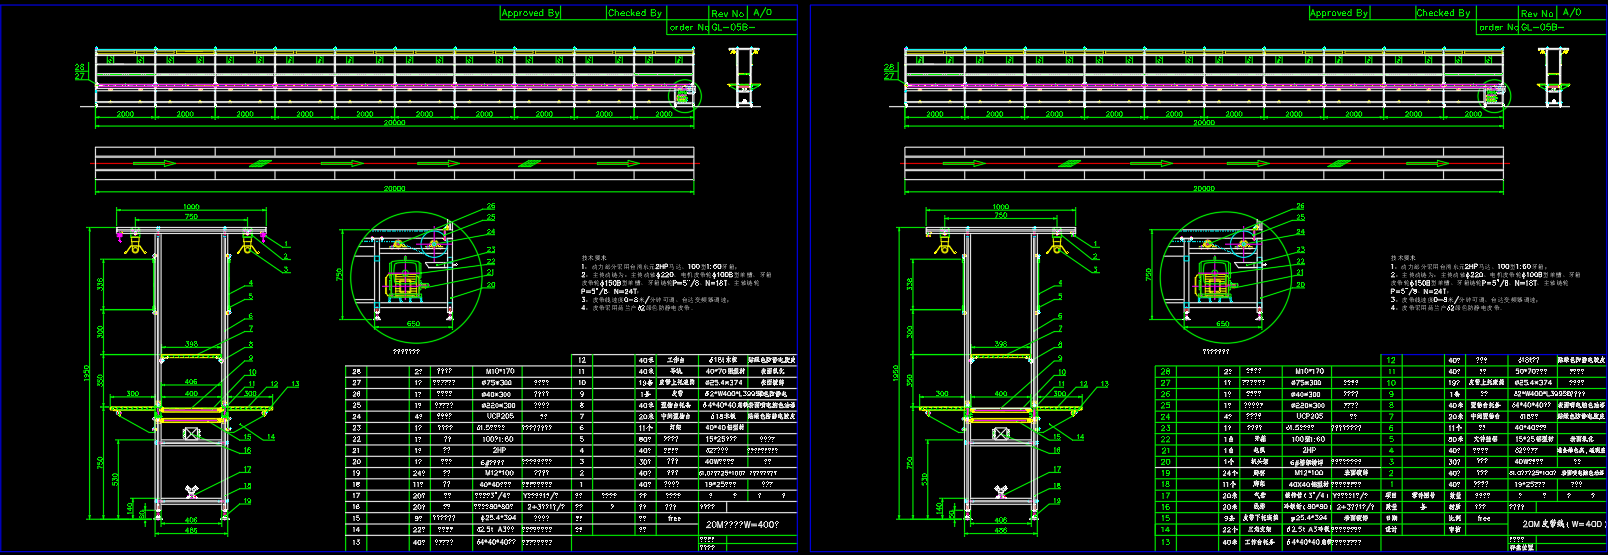Click '零件图号' header in right parts table
Screen dimensions: 1608x555
pos(1422,495)
